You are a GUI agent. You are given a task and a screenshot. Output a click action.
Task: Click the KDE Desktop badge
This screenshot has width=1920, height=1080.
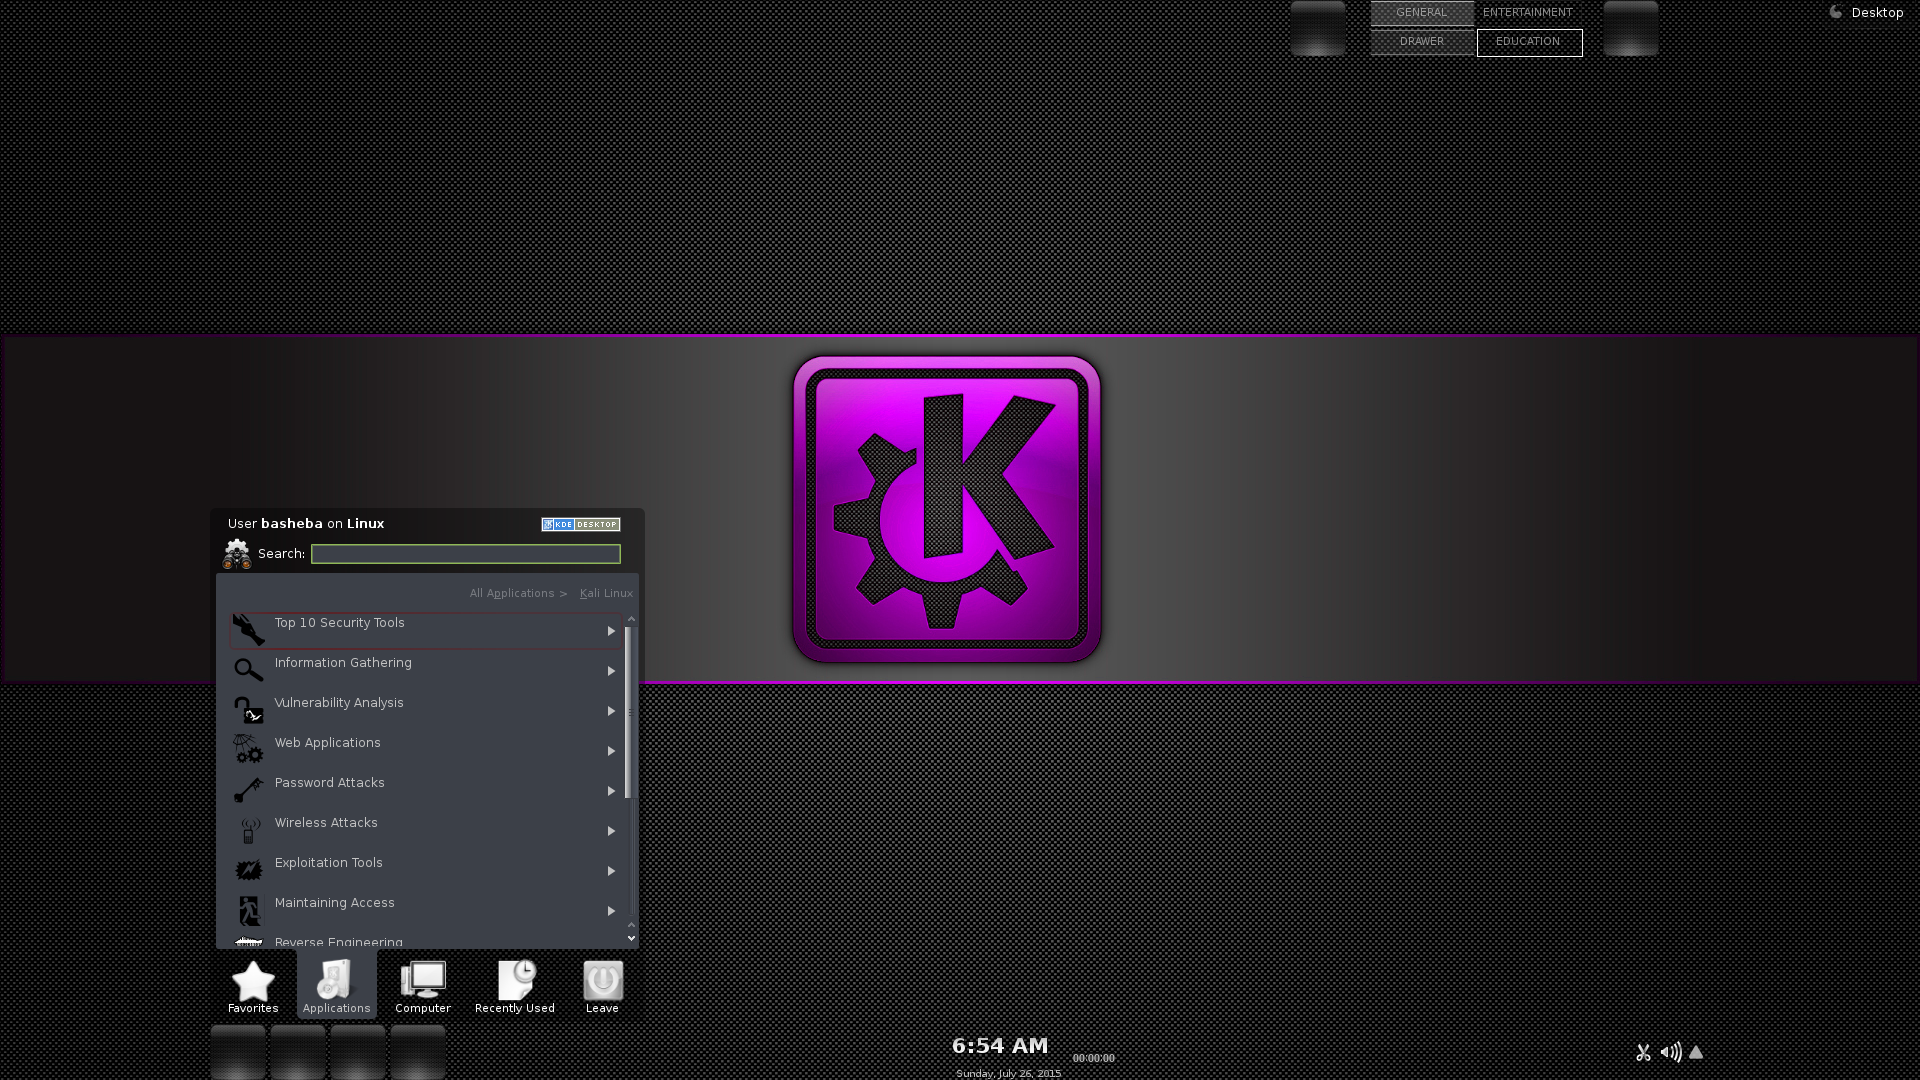pyautogui.click(x=581, y=524)
